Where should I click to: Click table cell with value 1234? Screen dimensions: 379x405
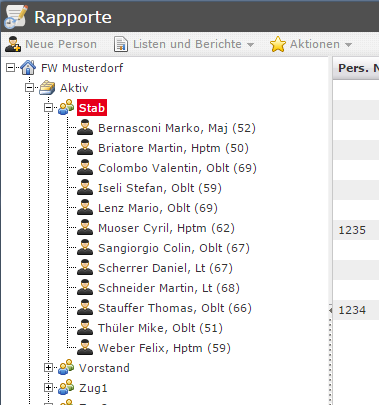(356, 310)
